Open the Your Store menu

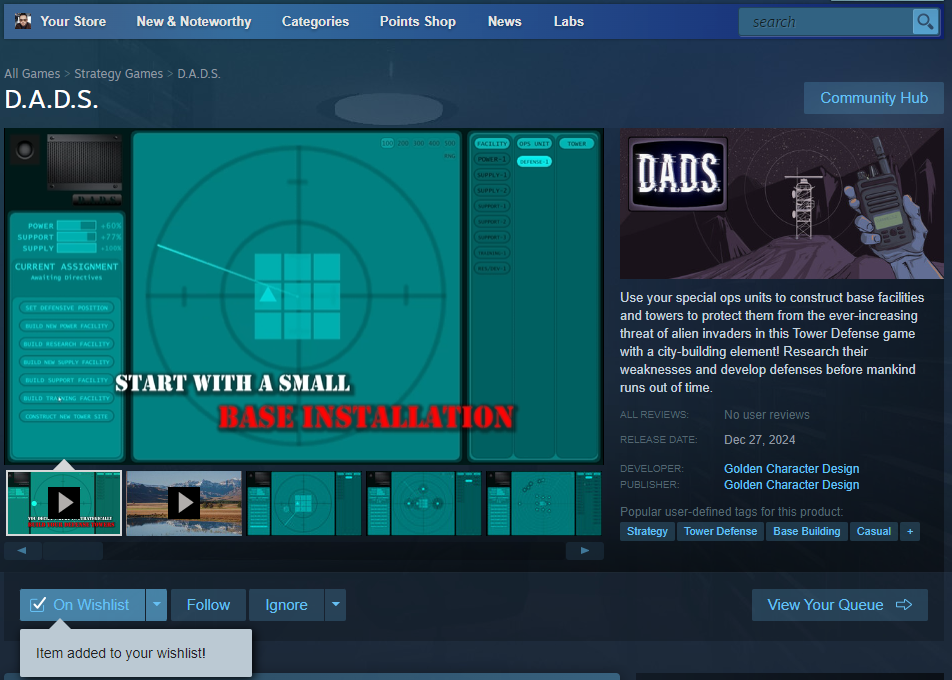click(73, 21)
